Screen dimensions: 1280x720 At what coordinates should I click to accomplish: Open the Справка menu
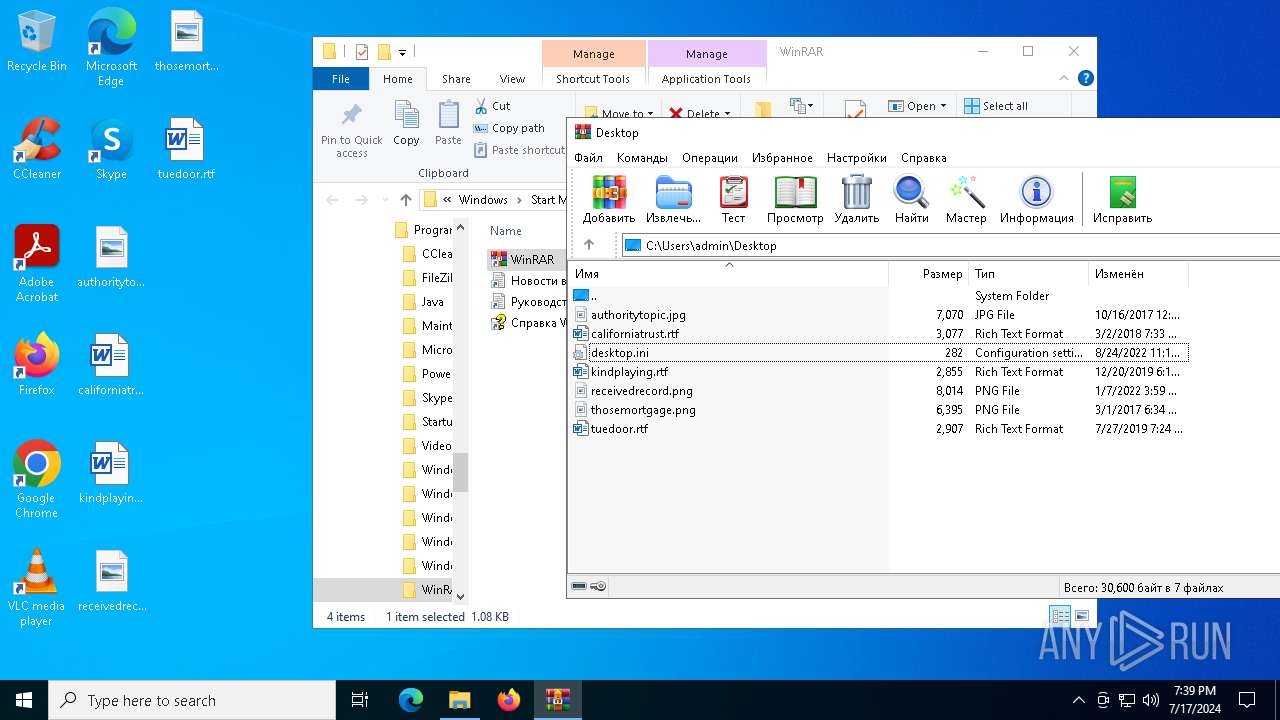(923, 158)
